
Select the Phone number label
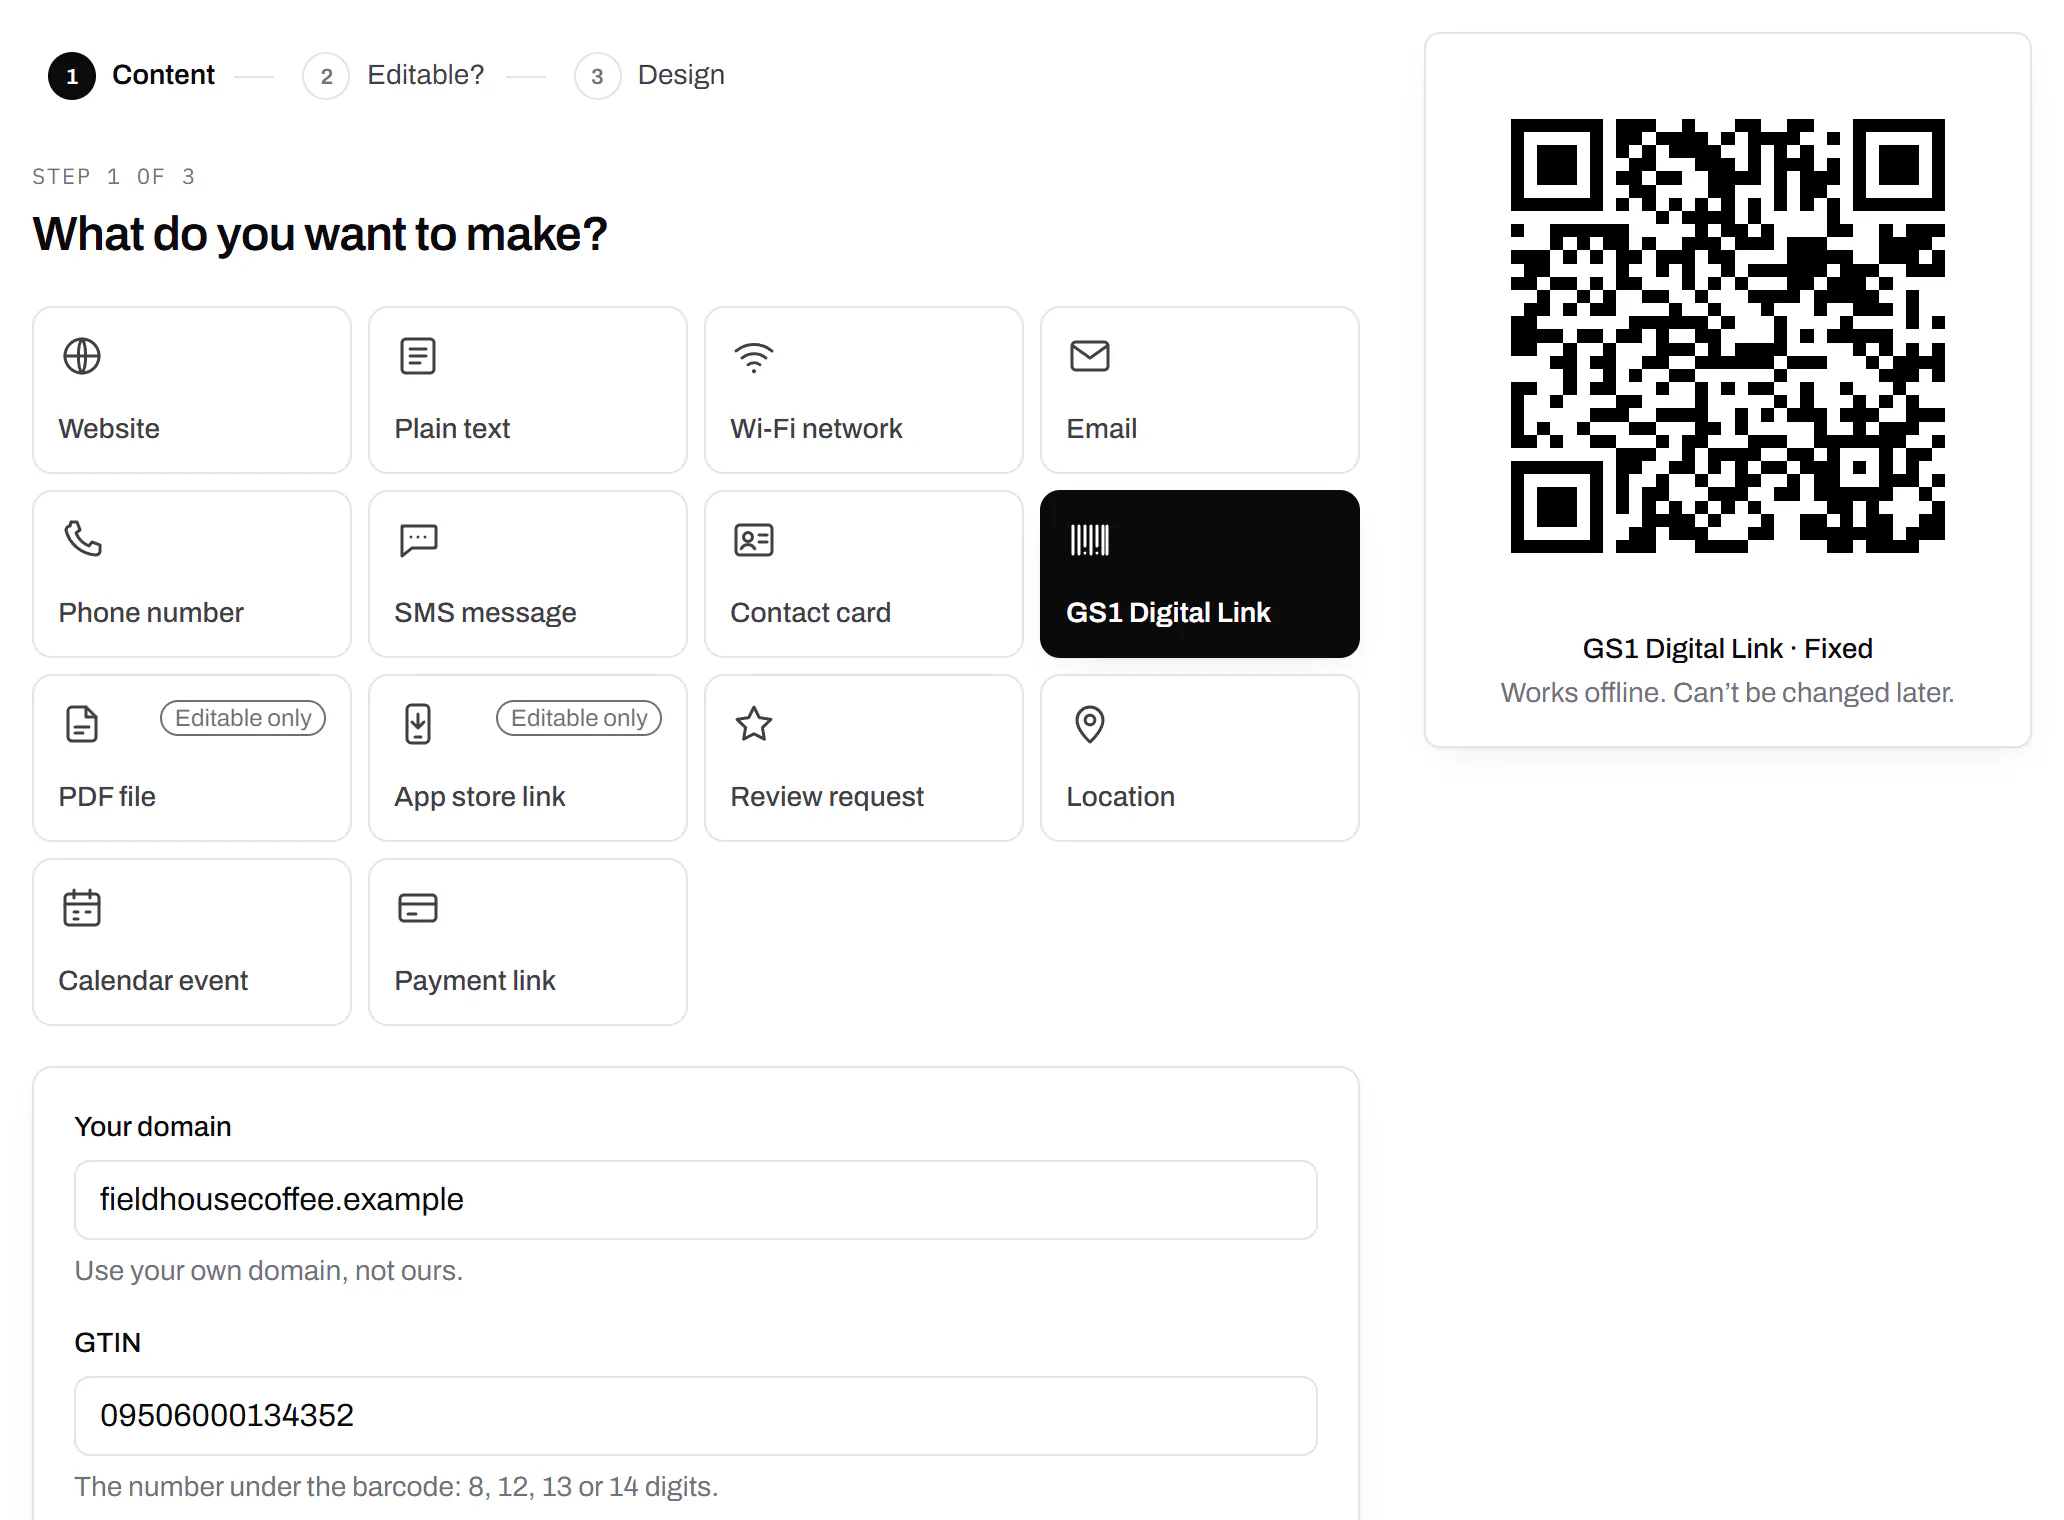click(151, 612)
